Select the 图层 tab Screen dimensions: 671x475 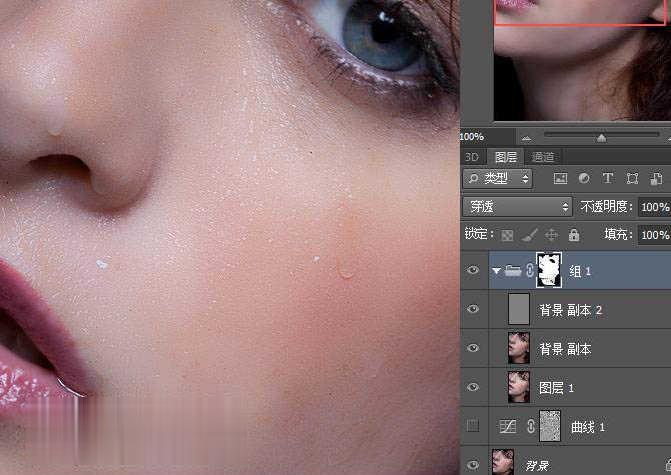(x=506, y=157)
